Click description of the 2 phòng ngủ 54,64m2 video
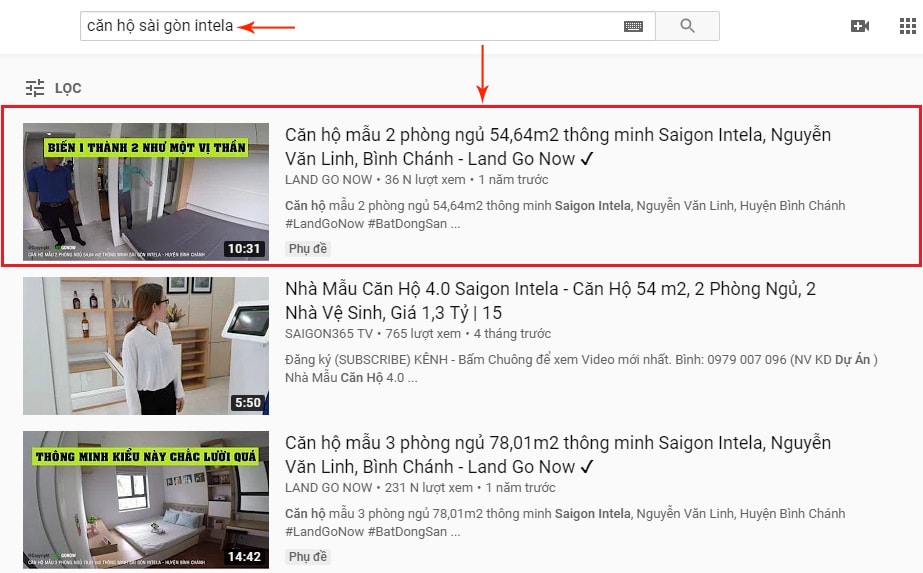The image size is (923, 573). (x=565, y=214)
